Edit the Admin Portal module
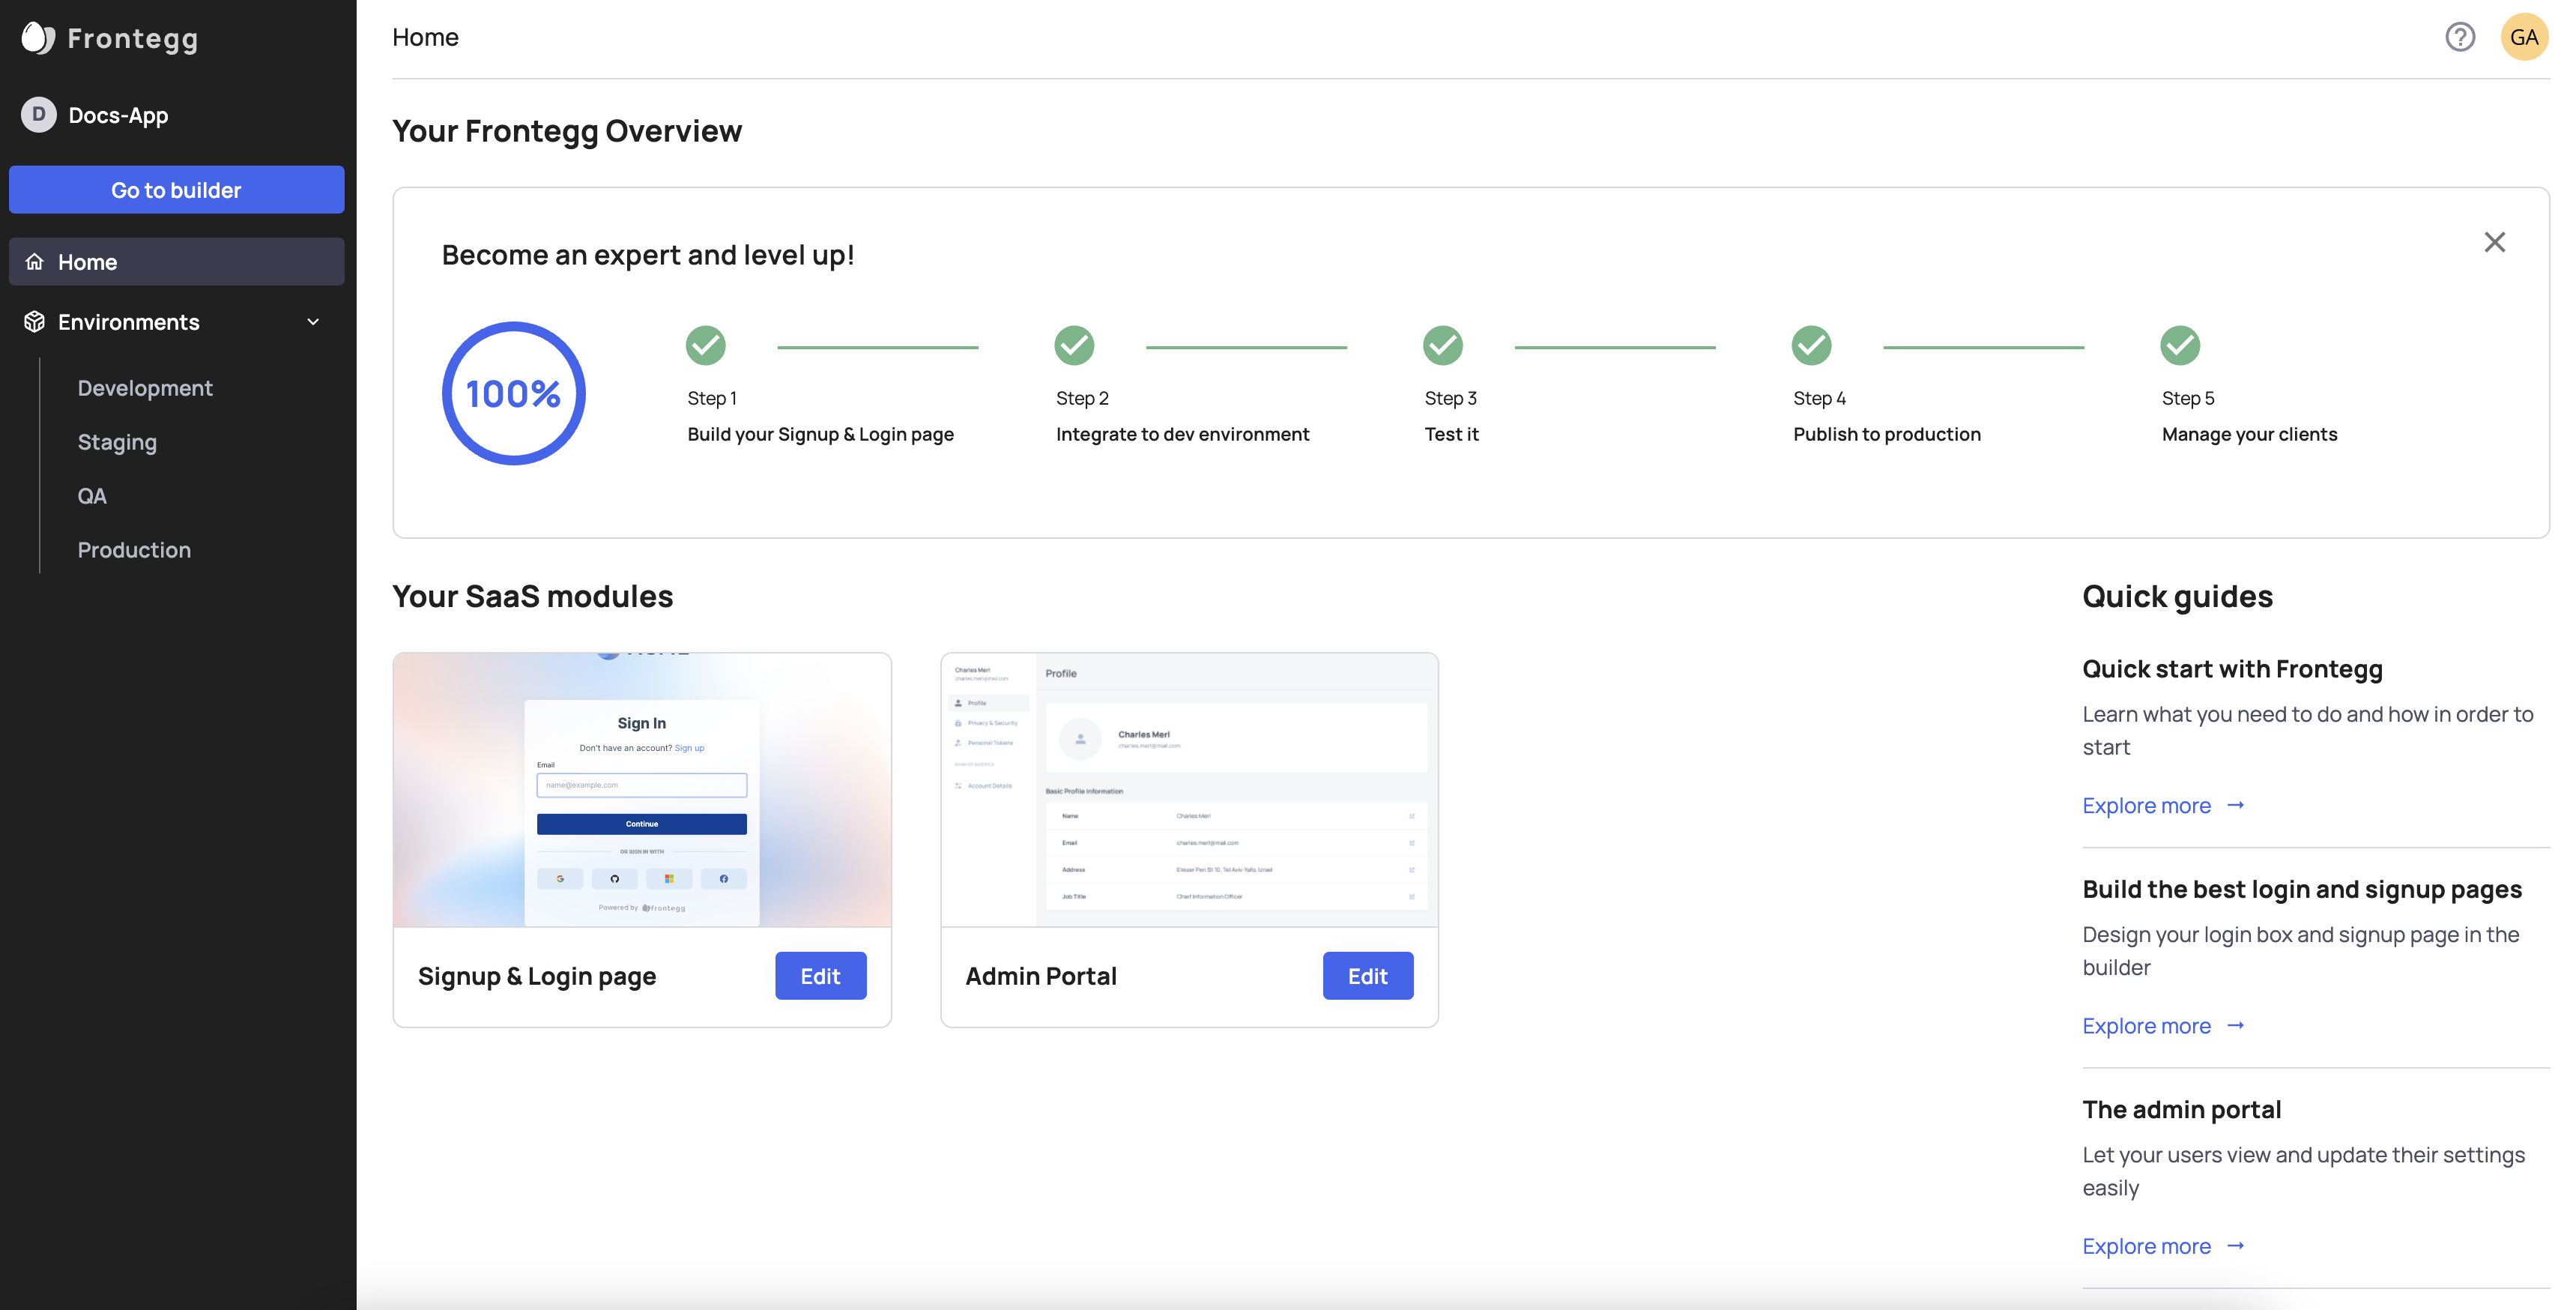The width and height of the screenshot is (2576, 1310). [1367, 976]
